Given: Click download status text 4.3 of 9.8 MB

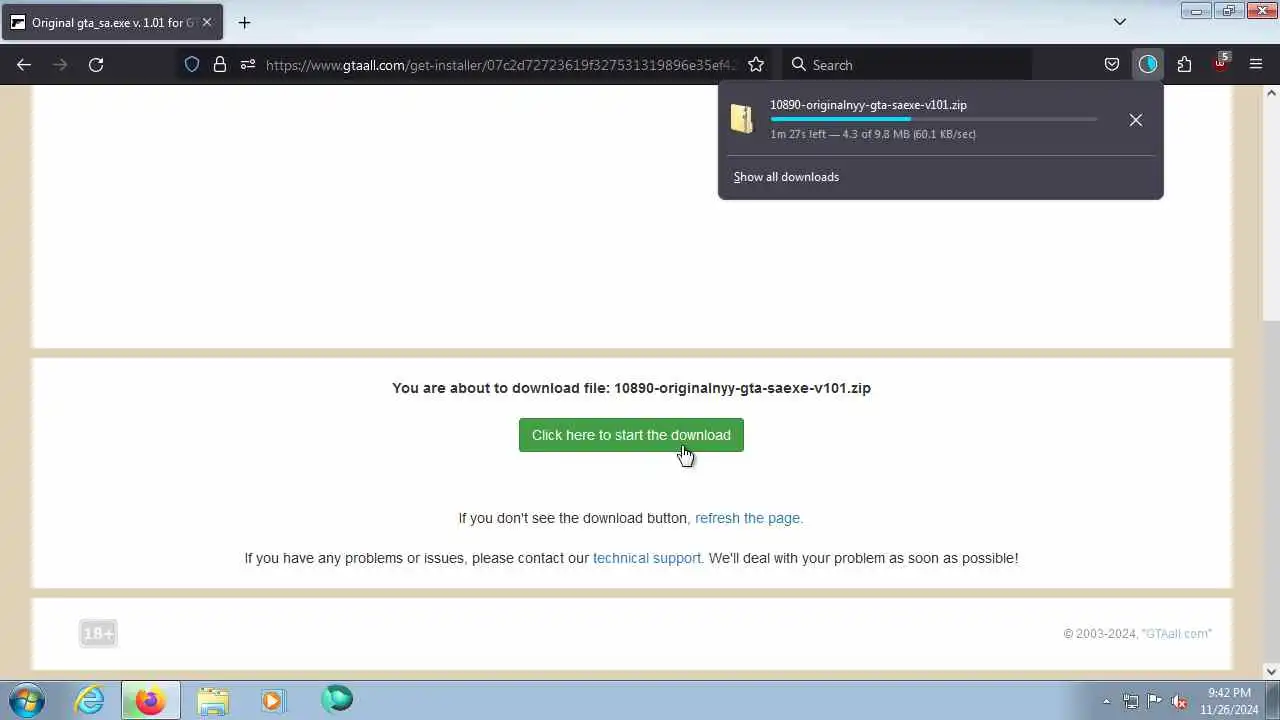Looking at the screenshot, I should [x=873, y=134].
